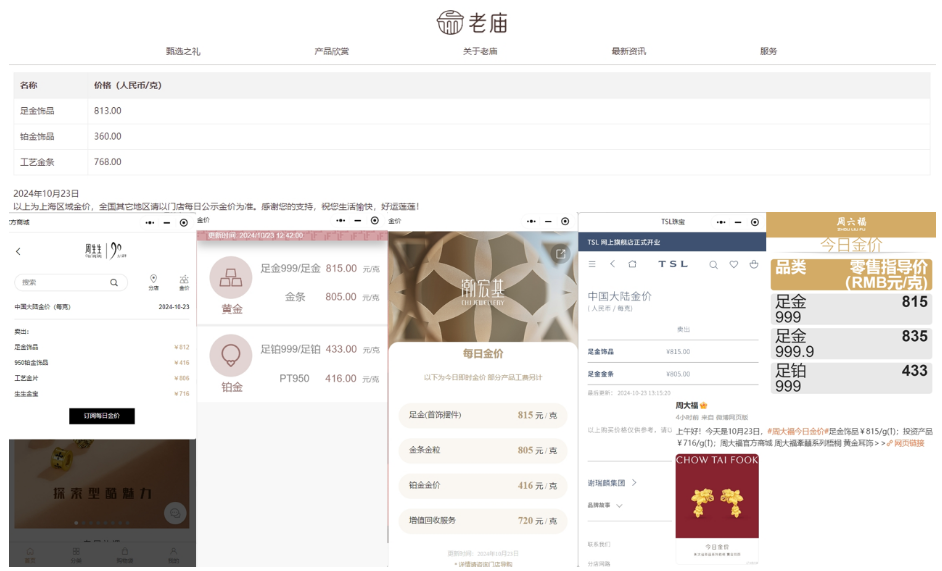Image resolution: width=942 pixels, height=571 pixels.
Task: Click the share icon on Chow Hong Ki banner
Action: (x=562, y=254)
